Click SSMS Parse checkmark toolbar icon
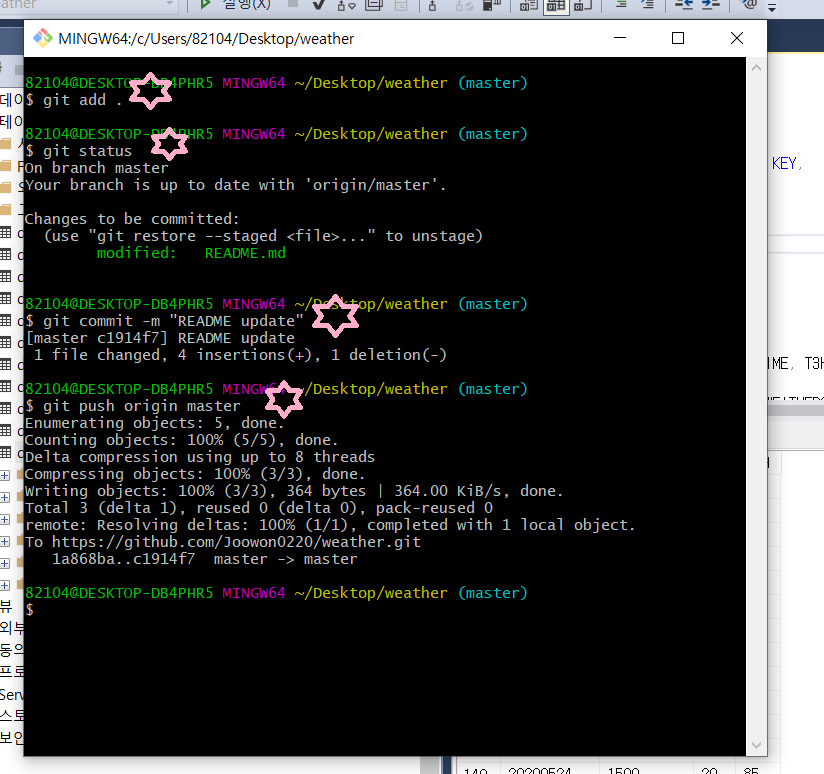 318,5
